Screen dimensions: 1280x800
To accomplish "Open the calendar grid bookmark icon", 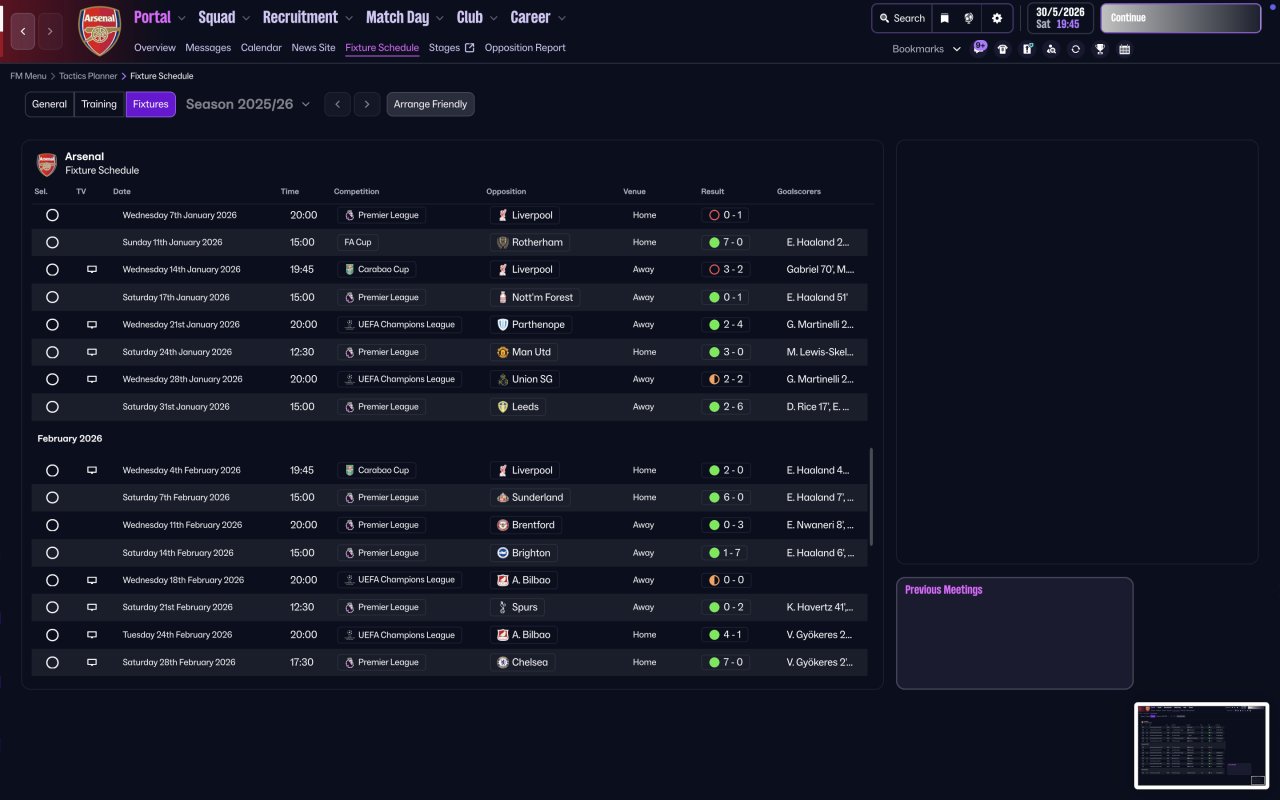I will (x=1124, y=49).
